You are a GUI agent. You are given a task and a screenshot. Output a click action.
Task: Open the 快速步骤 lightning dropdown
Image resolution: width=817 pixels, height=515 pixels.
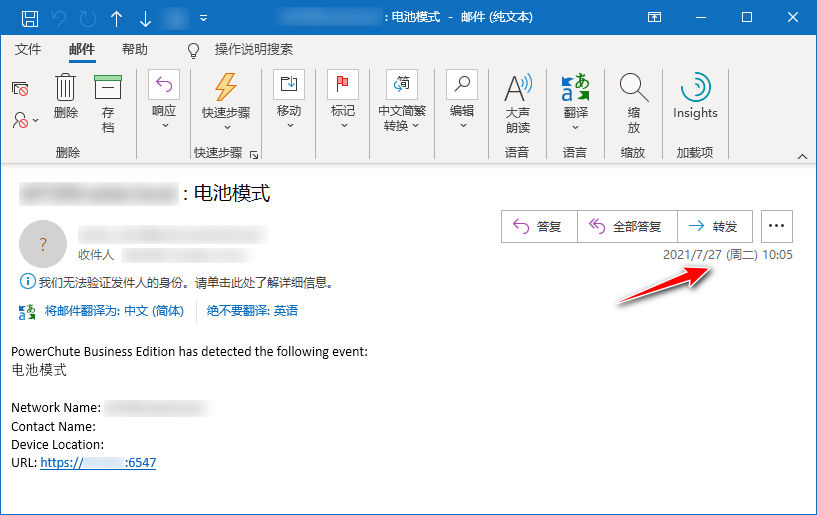[x=226, y=101]
